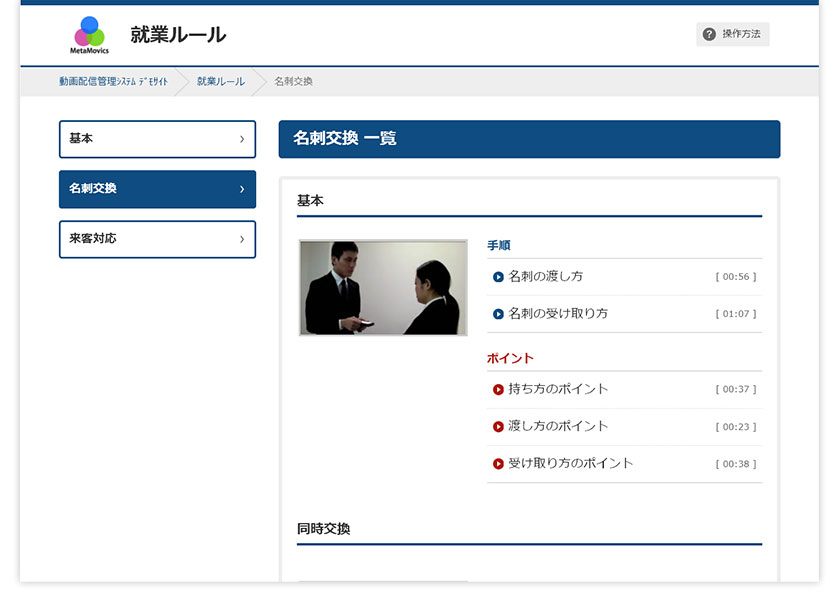Click the 00:38 duration text
Image resolution: width=840 pixels, height=600 pixels.
tap(736, 464)
